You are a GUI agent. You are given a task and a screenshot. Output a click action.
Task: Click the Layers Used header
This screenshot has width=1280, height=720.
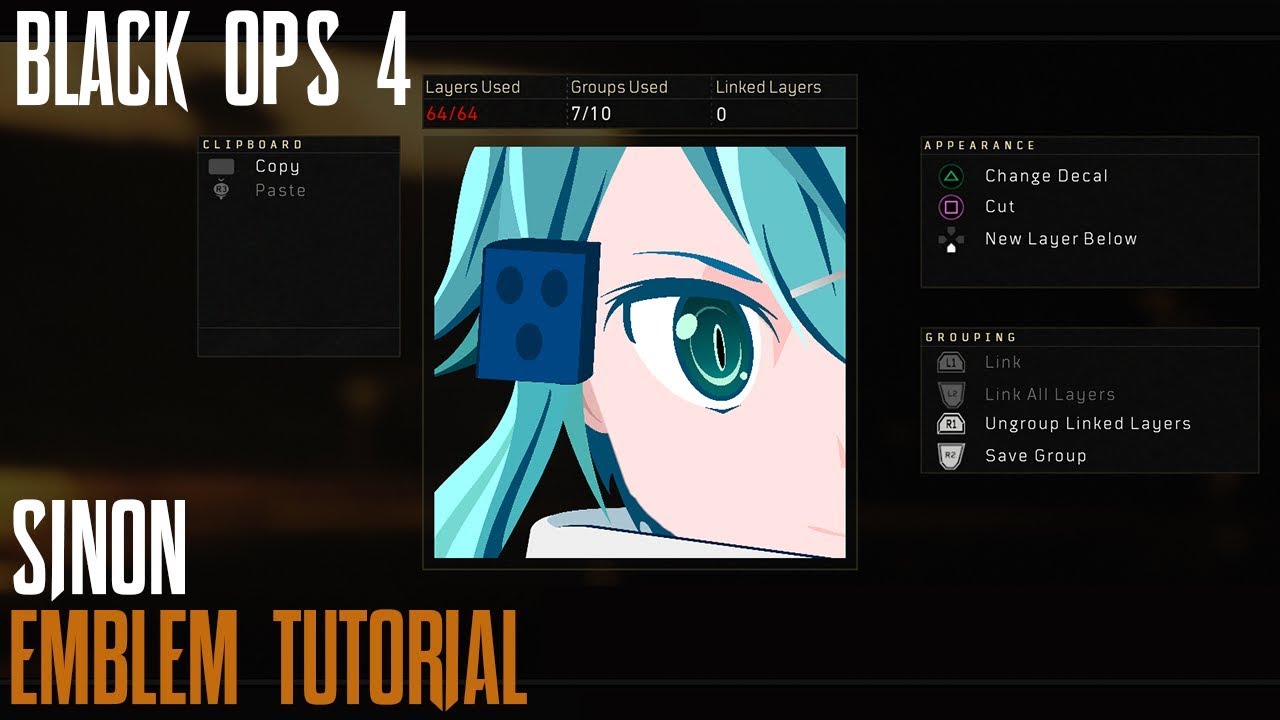point(473,87)
